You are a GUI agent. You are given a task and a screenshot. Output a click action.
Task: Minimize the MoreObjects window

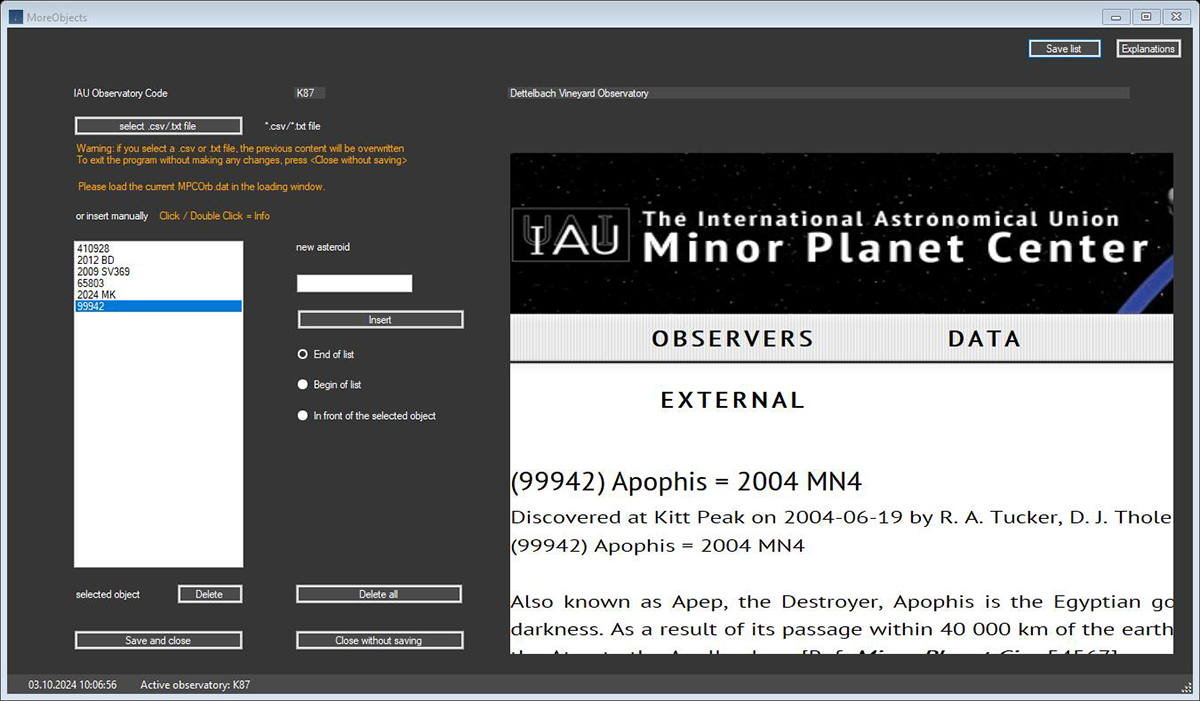1116,16
